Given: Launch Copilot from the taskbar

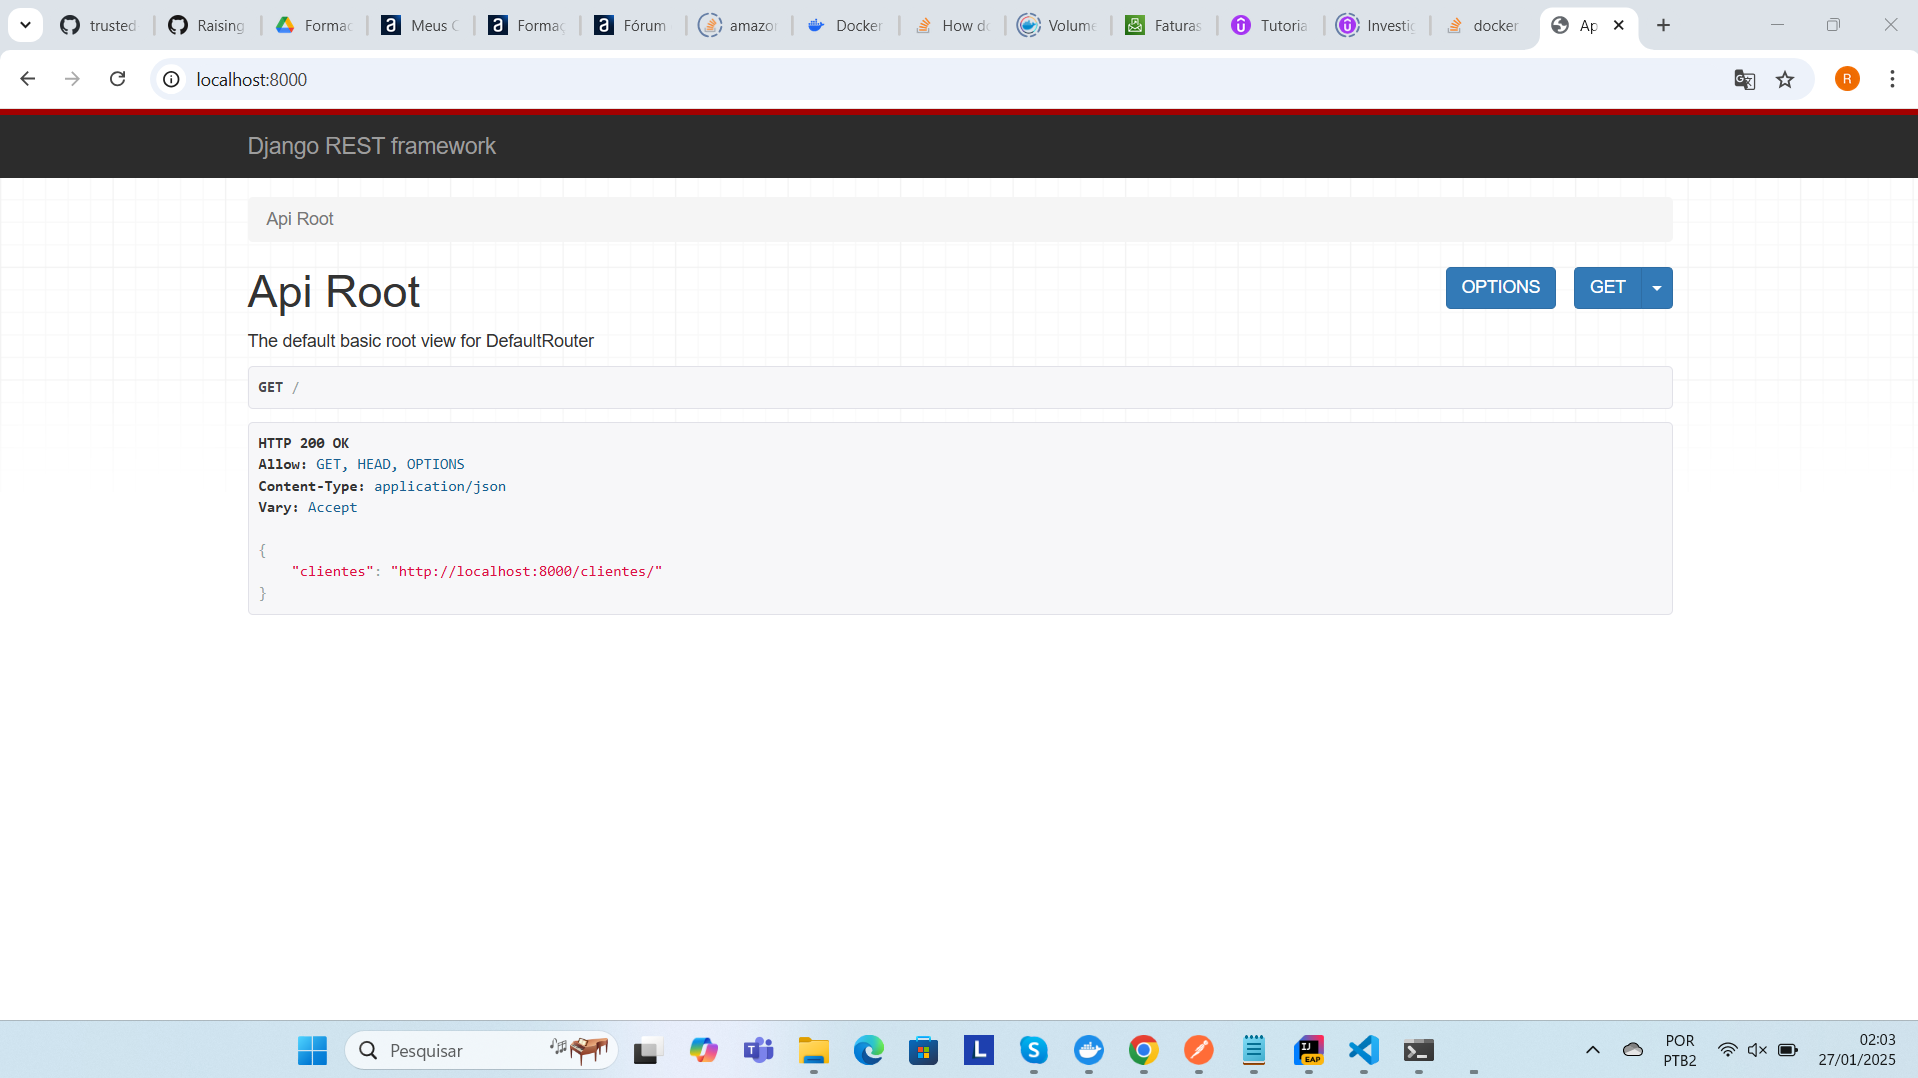Looking at the screenshot, I should coord(703,1050).
